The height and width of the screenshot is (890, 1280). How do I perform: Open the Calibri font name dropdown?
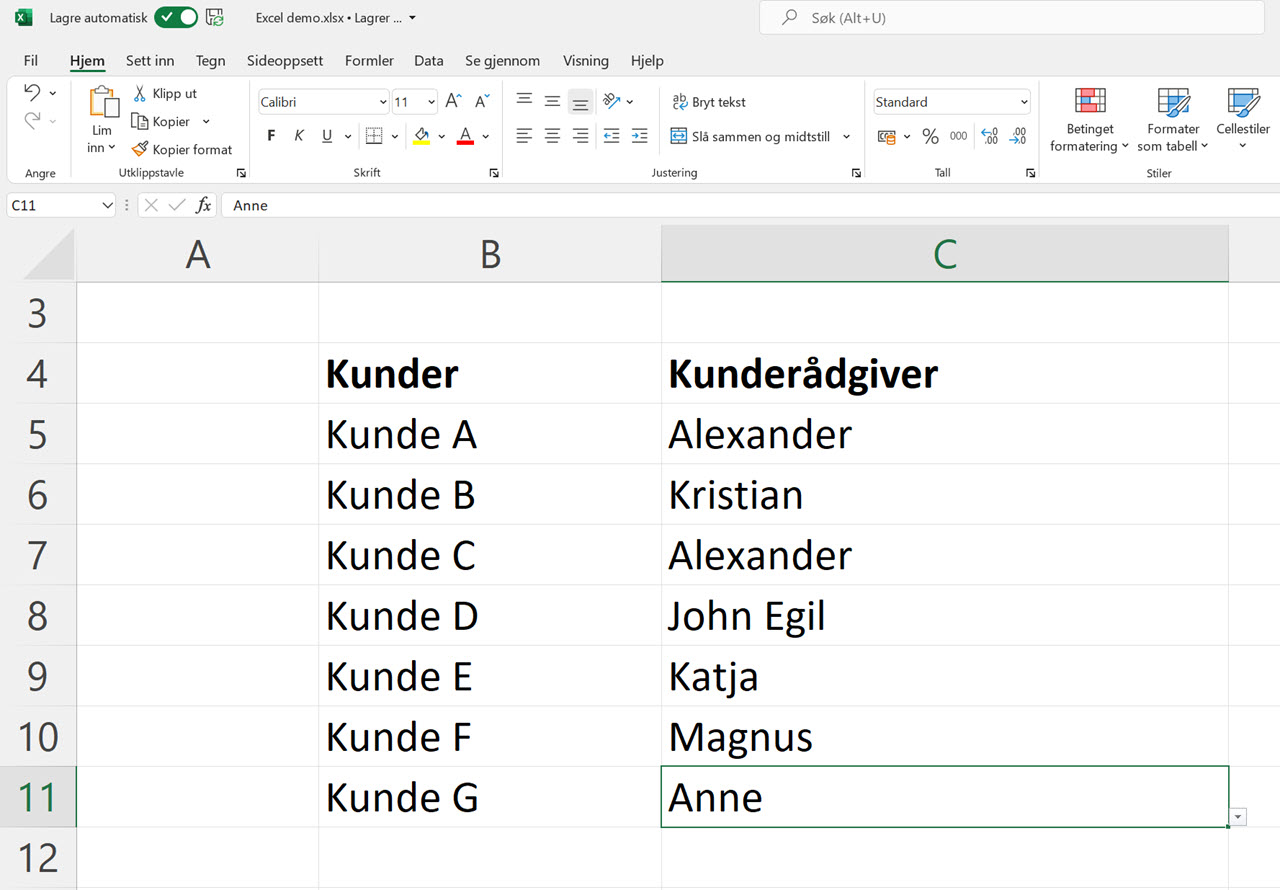tap(383, 102)
